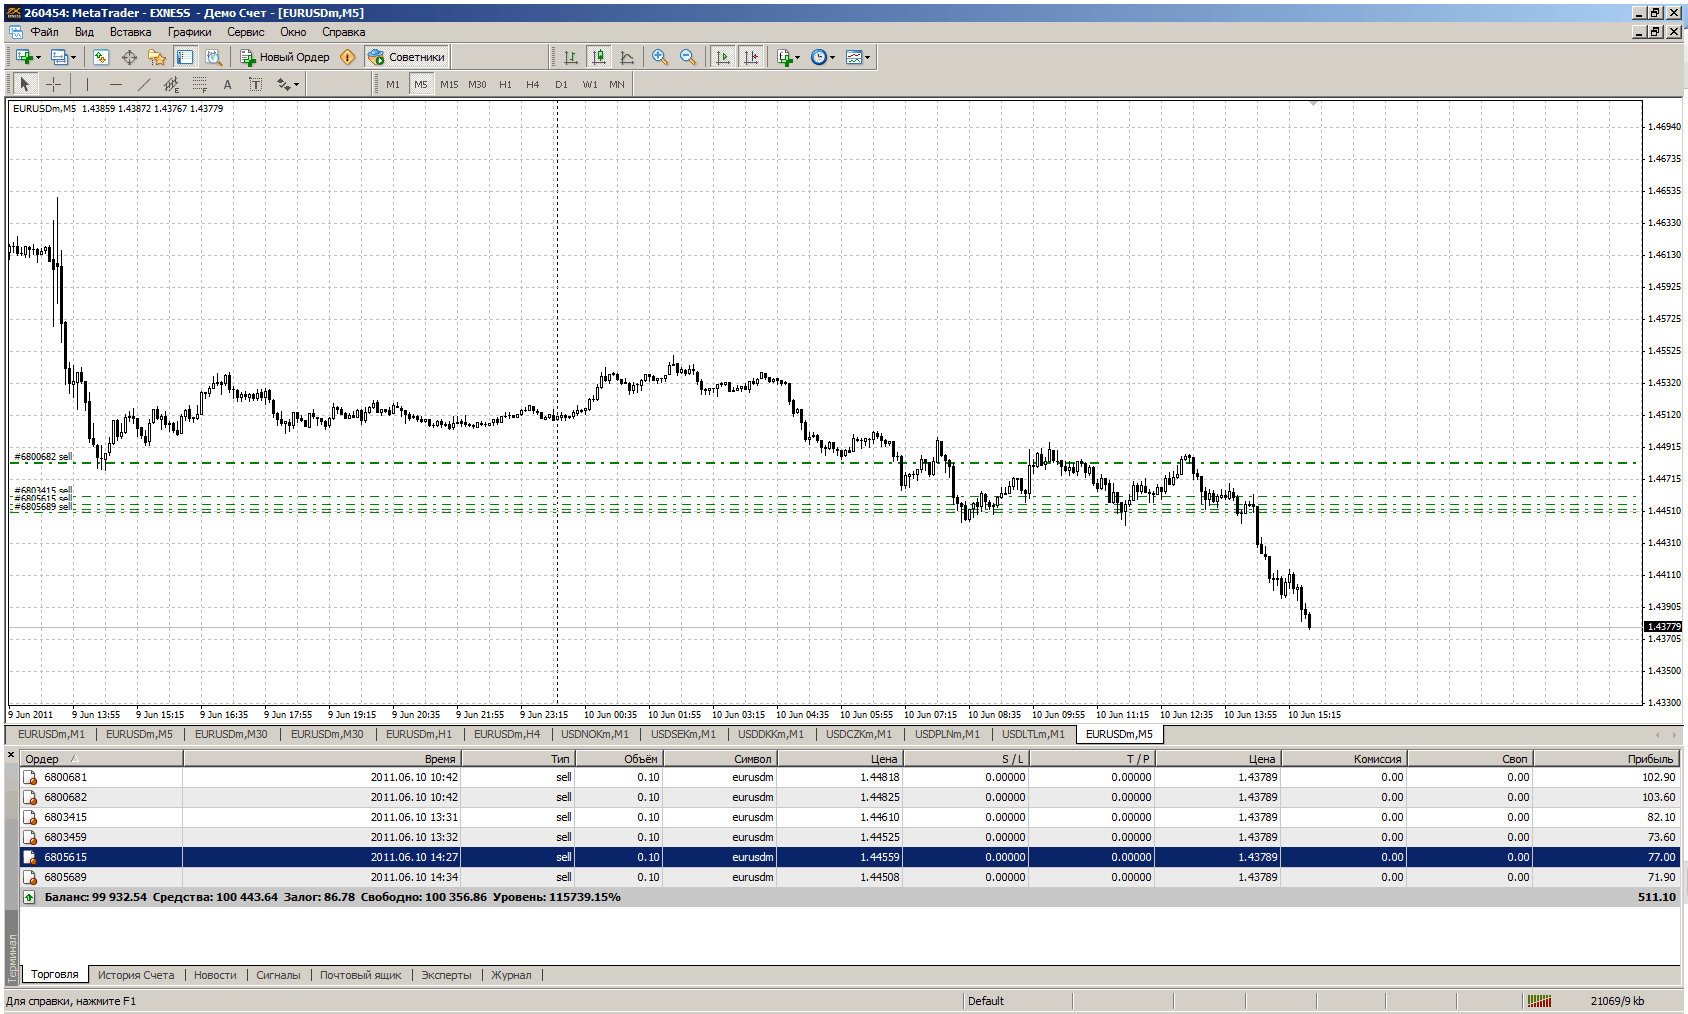Click the #6800682 sell level label on chart
The height and width of the screenshot is (1014, 1688).
click(x=42, y=457)
